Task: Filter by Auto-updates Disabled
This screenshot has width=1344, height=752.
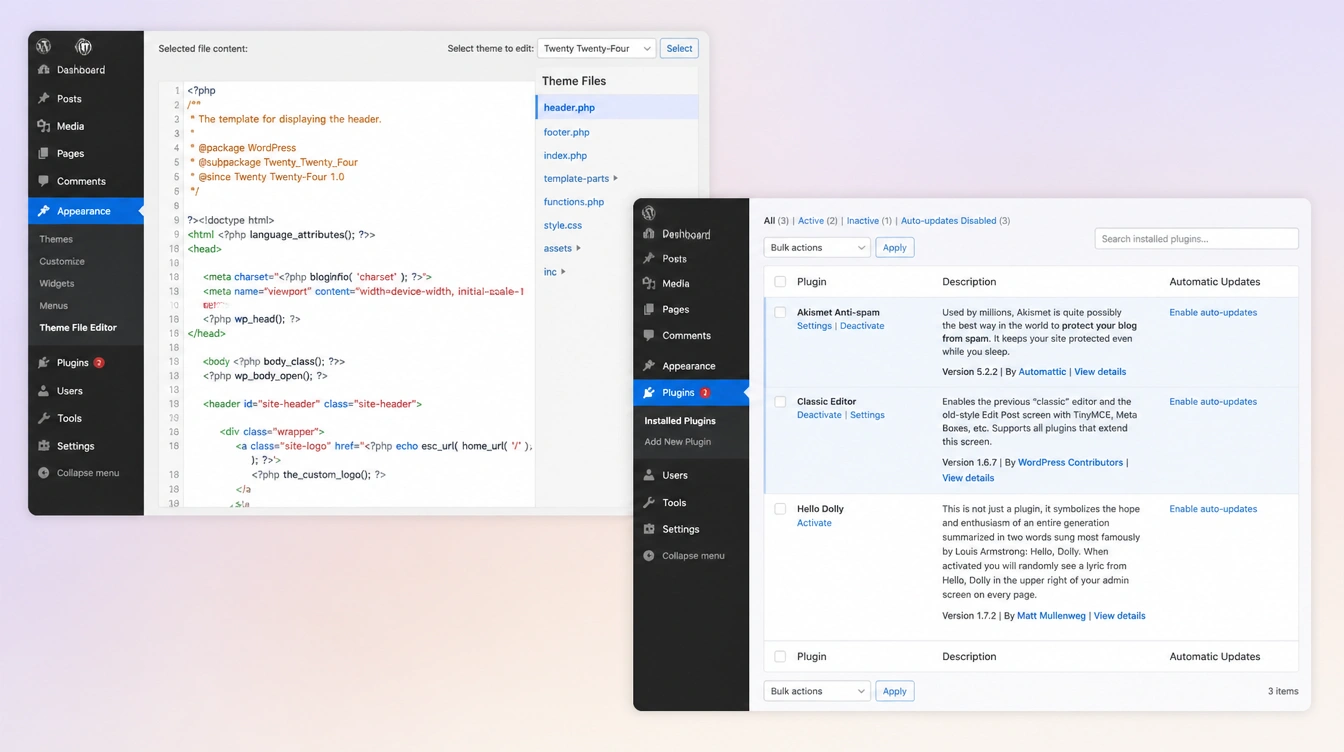Action: coord(949,221)
